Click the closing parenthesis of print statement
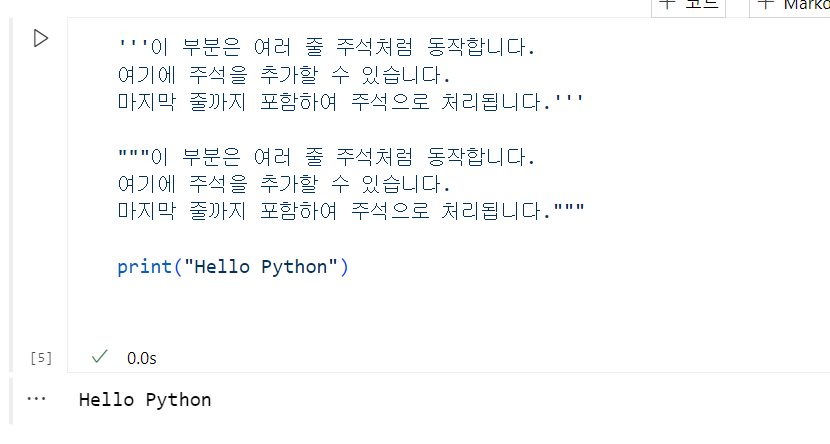The height and width of the screenshot is (444, 830). pos(344,267)
